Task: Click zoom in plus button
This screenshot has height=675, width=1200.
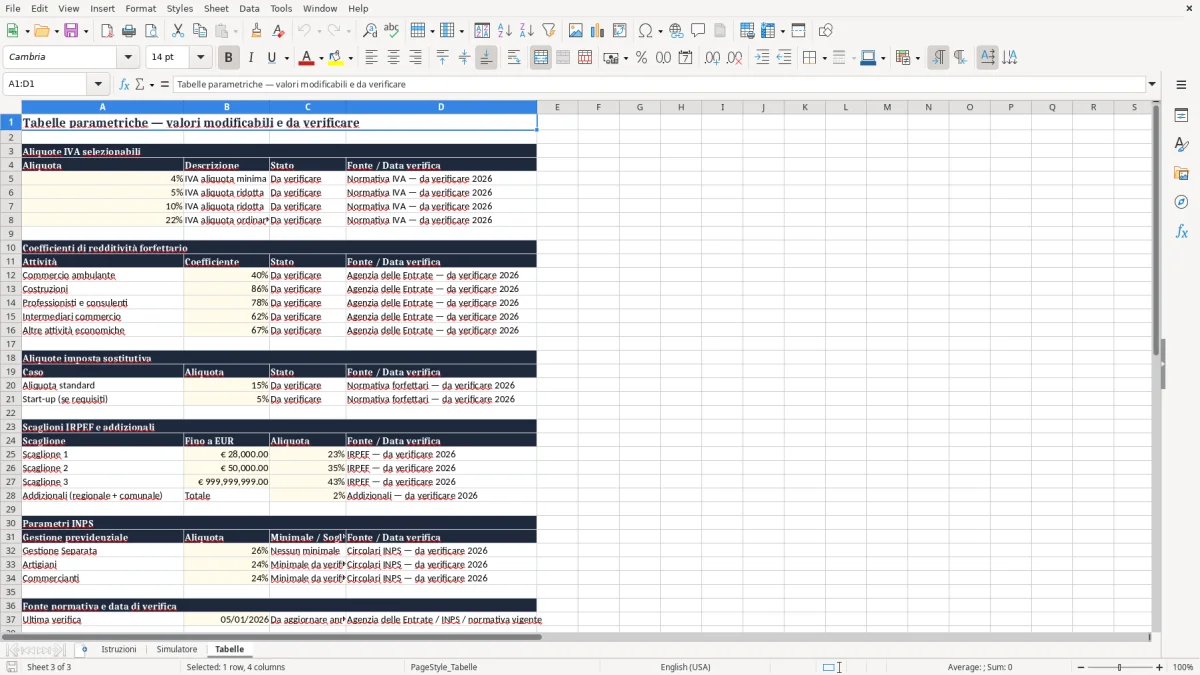Action: (x=1160, y=667)
